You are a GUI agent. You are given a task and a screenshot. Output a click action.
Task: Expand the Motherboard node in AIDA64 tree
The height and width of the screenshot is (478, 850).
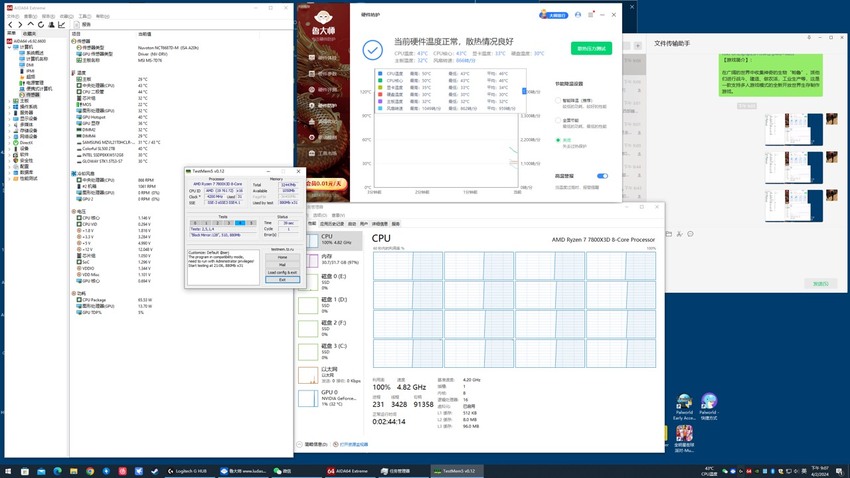(x=10, y=101)
